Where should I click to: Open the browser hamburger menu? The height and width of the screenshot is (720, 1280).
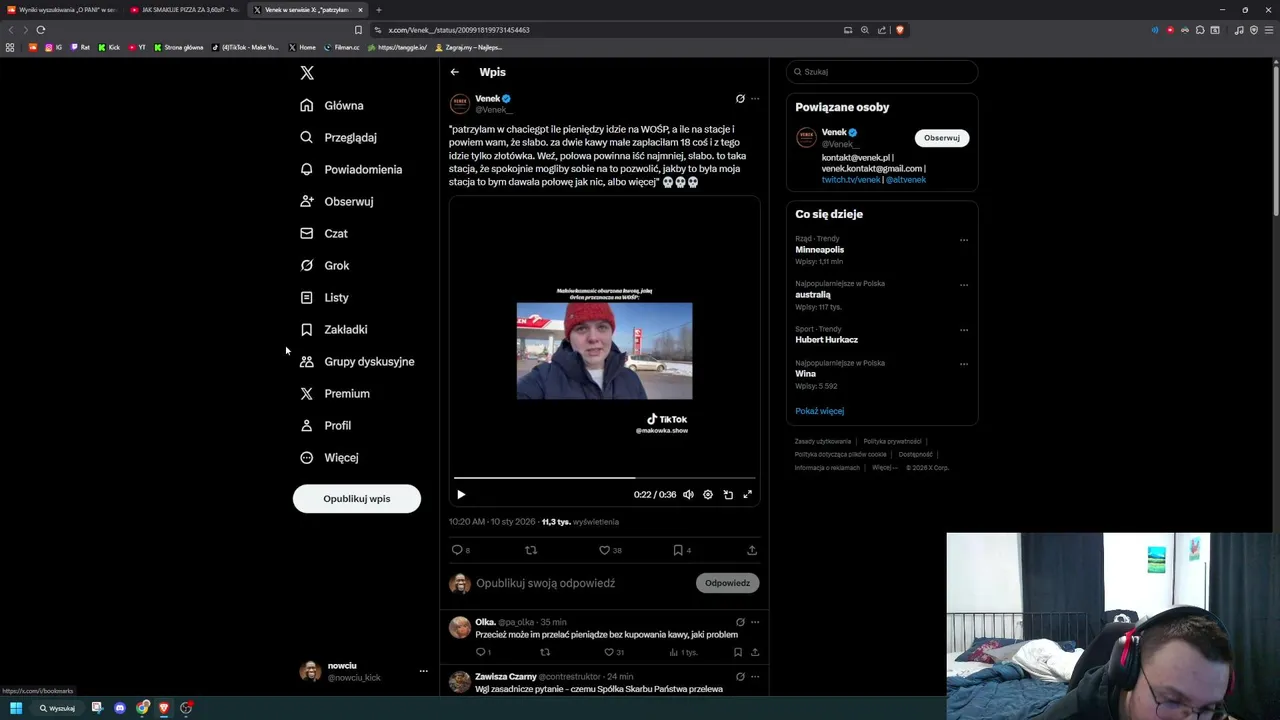pos(1268,30)
